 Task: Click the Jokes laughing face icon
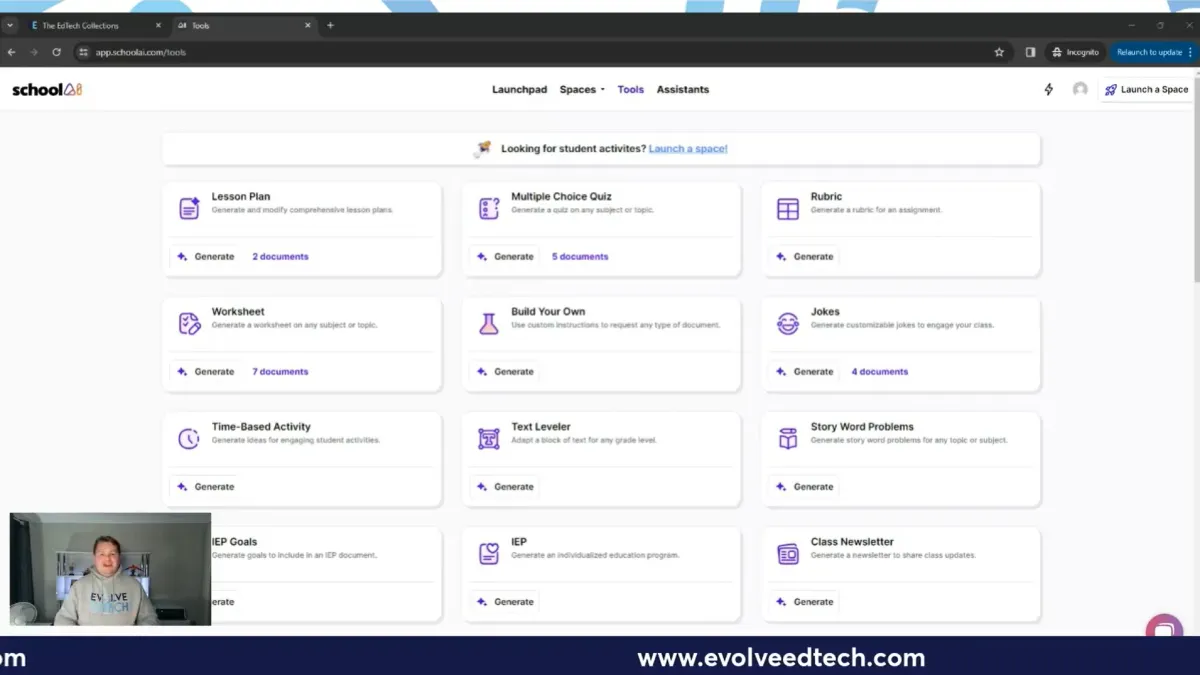click(x=788, y=324)
